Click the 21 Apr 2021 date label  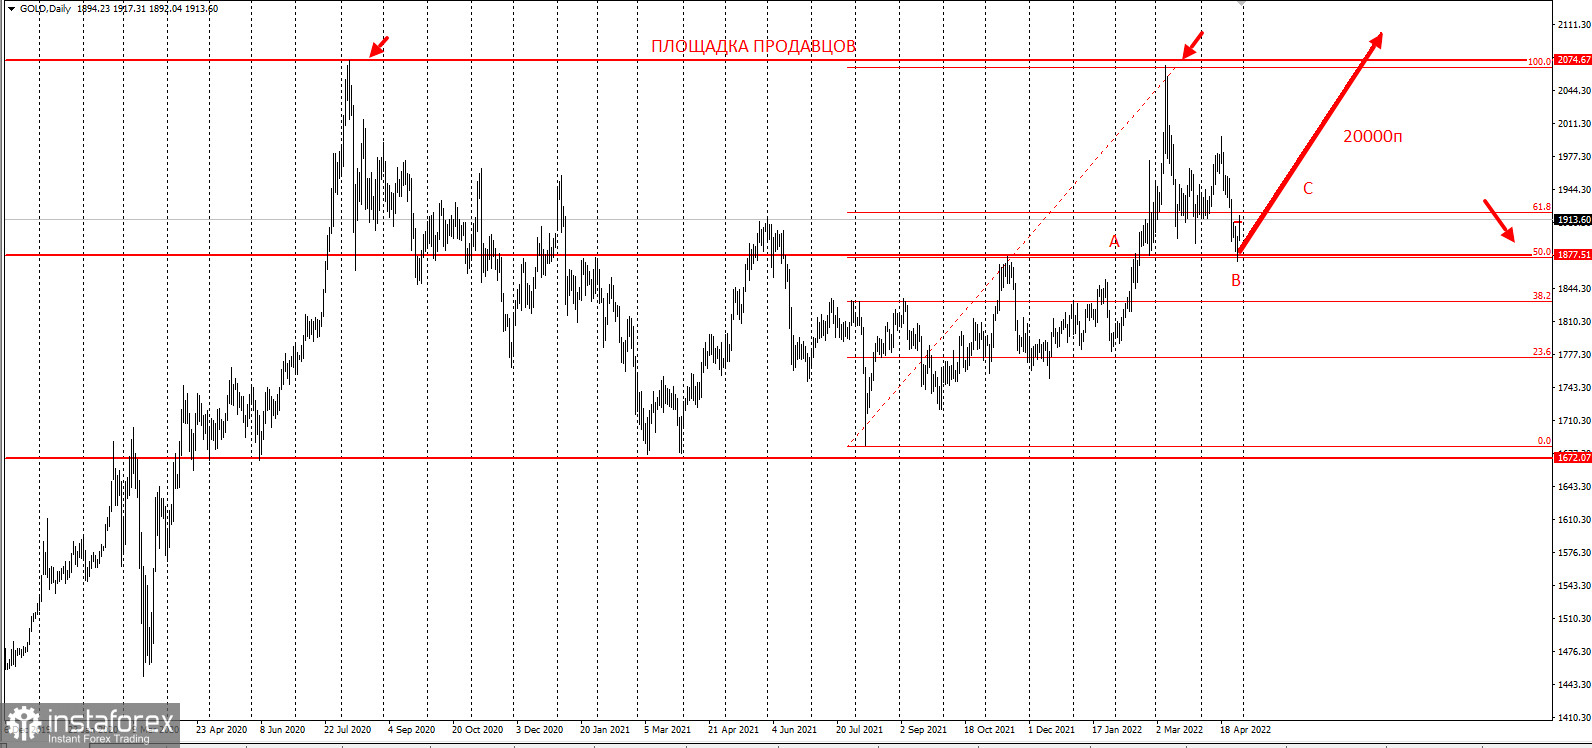point(733,730)
